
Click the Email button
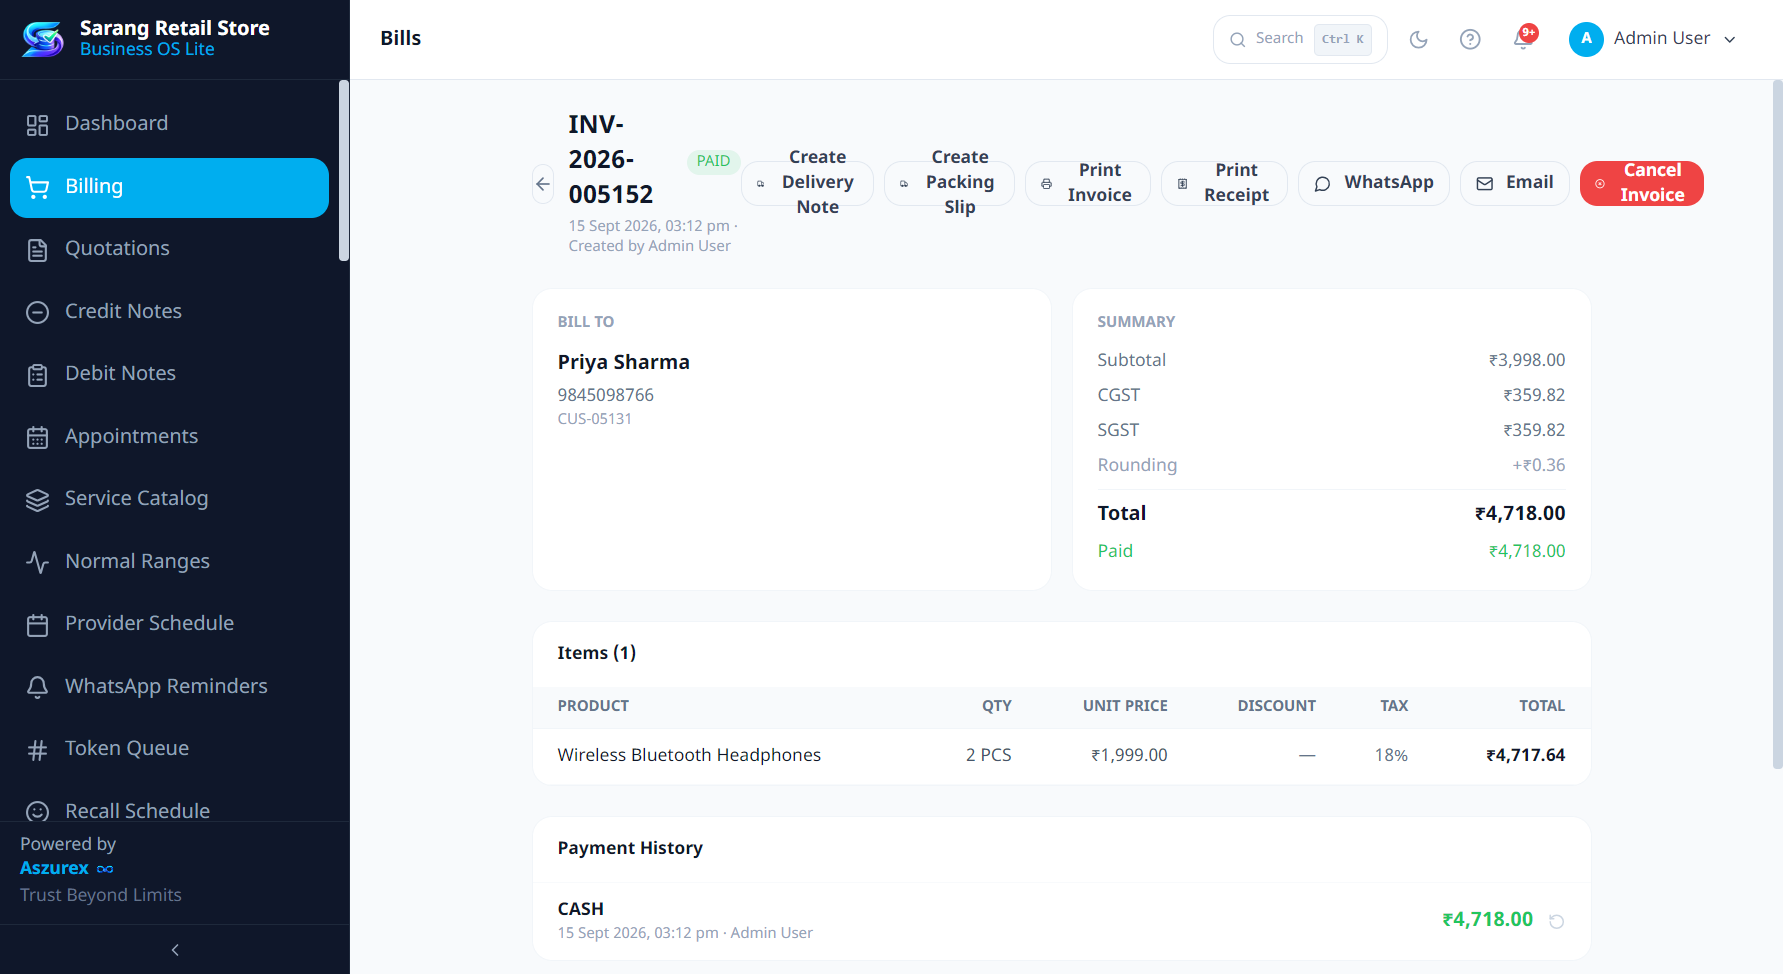tap(1514, 183)
